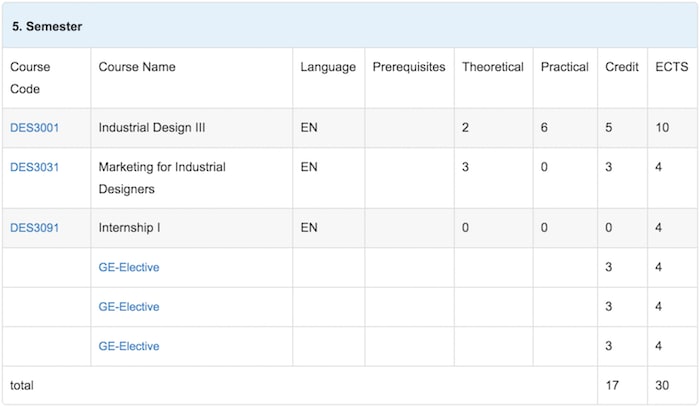Select the total ECTS value 30
This screenshot has height=407, width=700.
(x=662, y=386)
